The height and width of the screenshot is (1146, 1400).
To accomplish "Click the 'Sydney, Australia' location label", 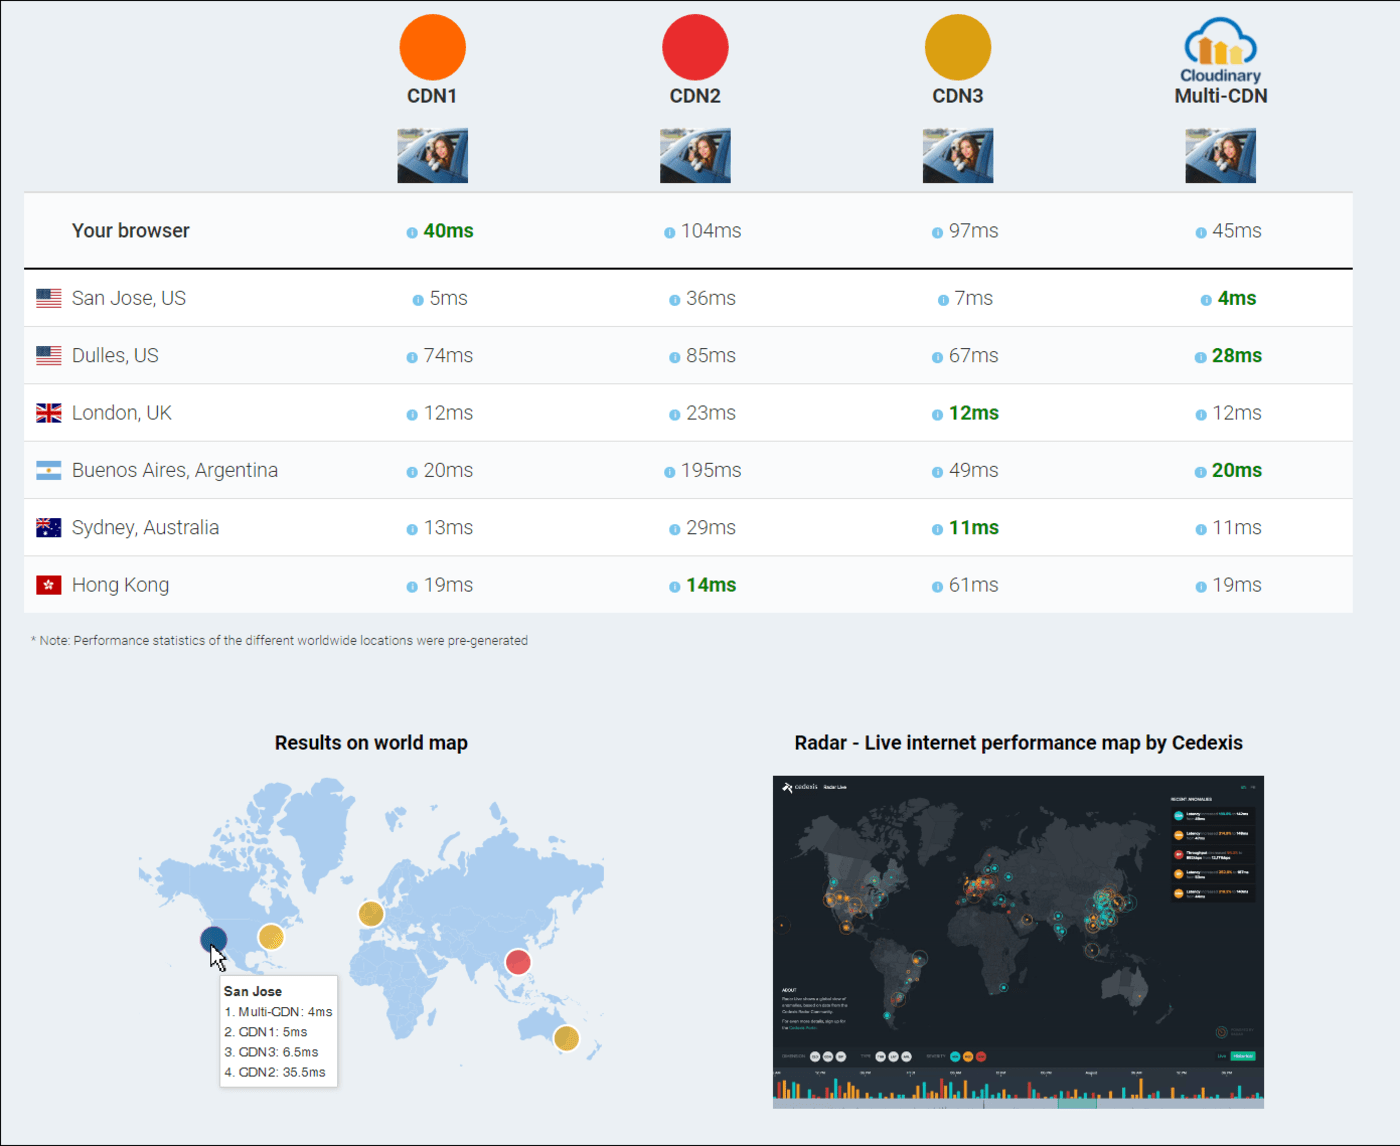I will point(145,528).
